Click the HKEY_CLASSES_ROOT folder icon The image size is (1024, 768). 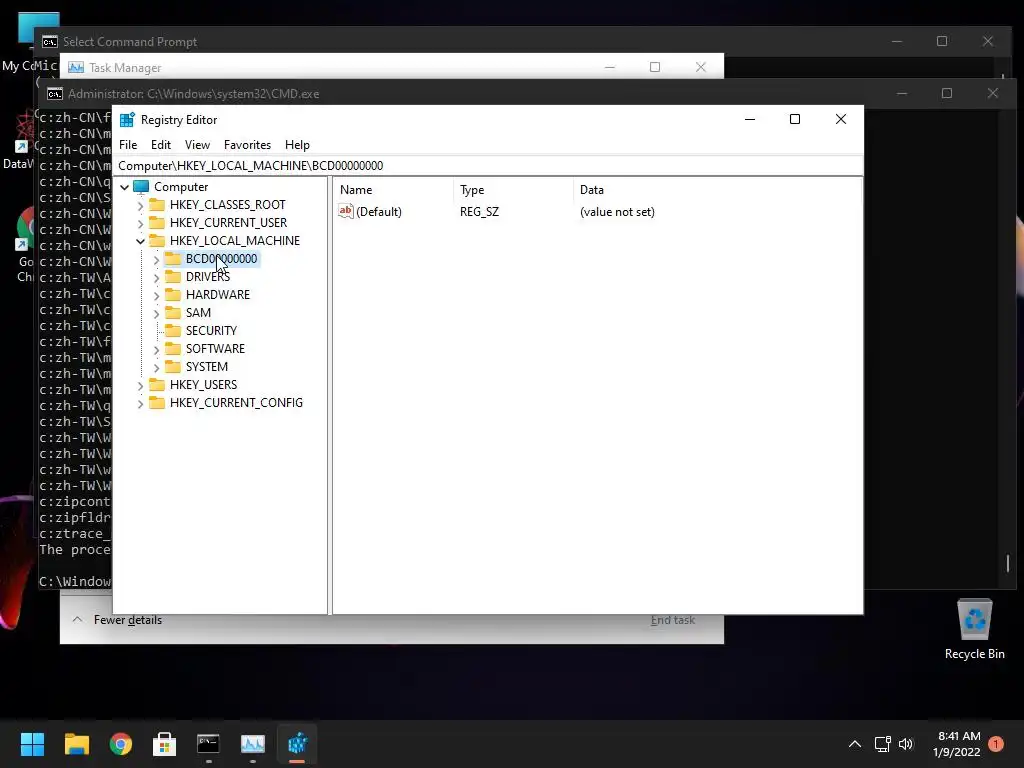point(157,205)
